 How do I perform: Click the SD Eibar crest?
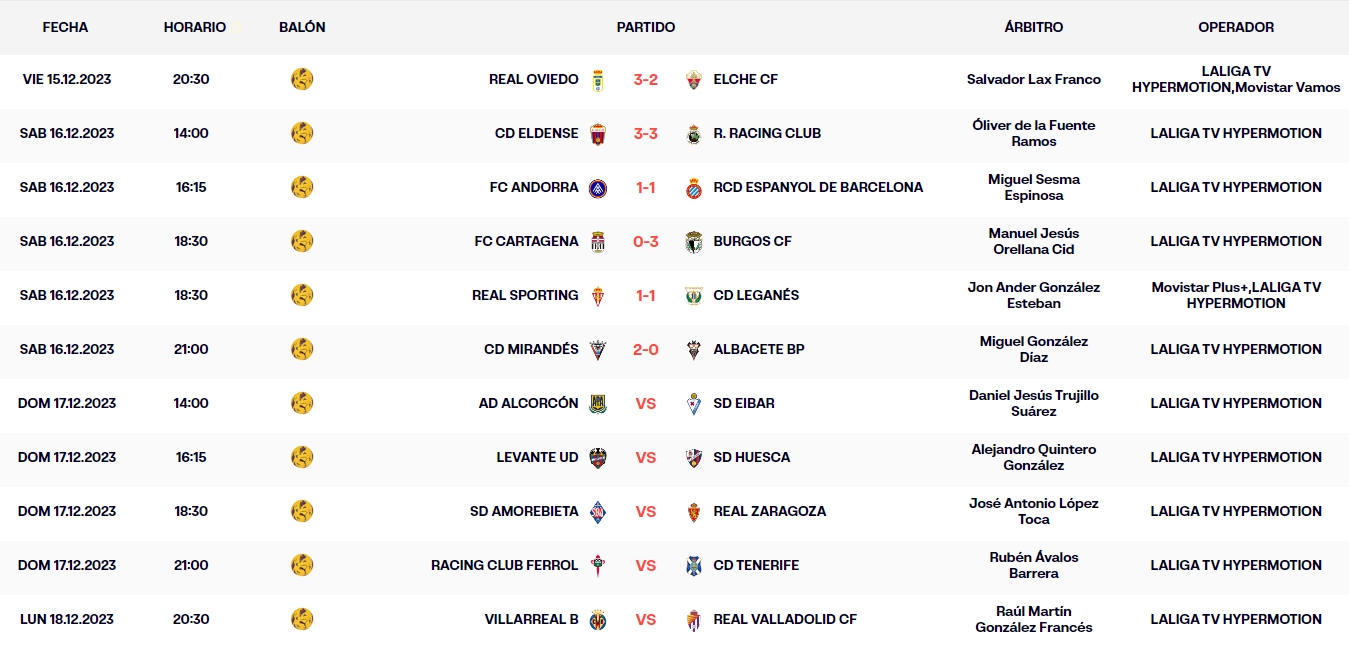(691, 403)
